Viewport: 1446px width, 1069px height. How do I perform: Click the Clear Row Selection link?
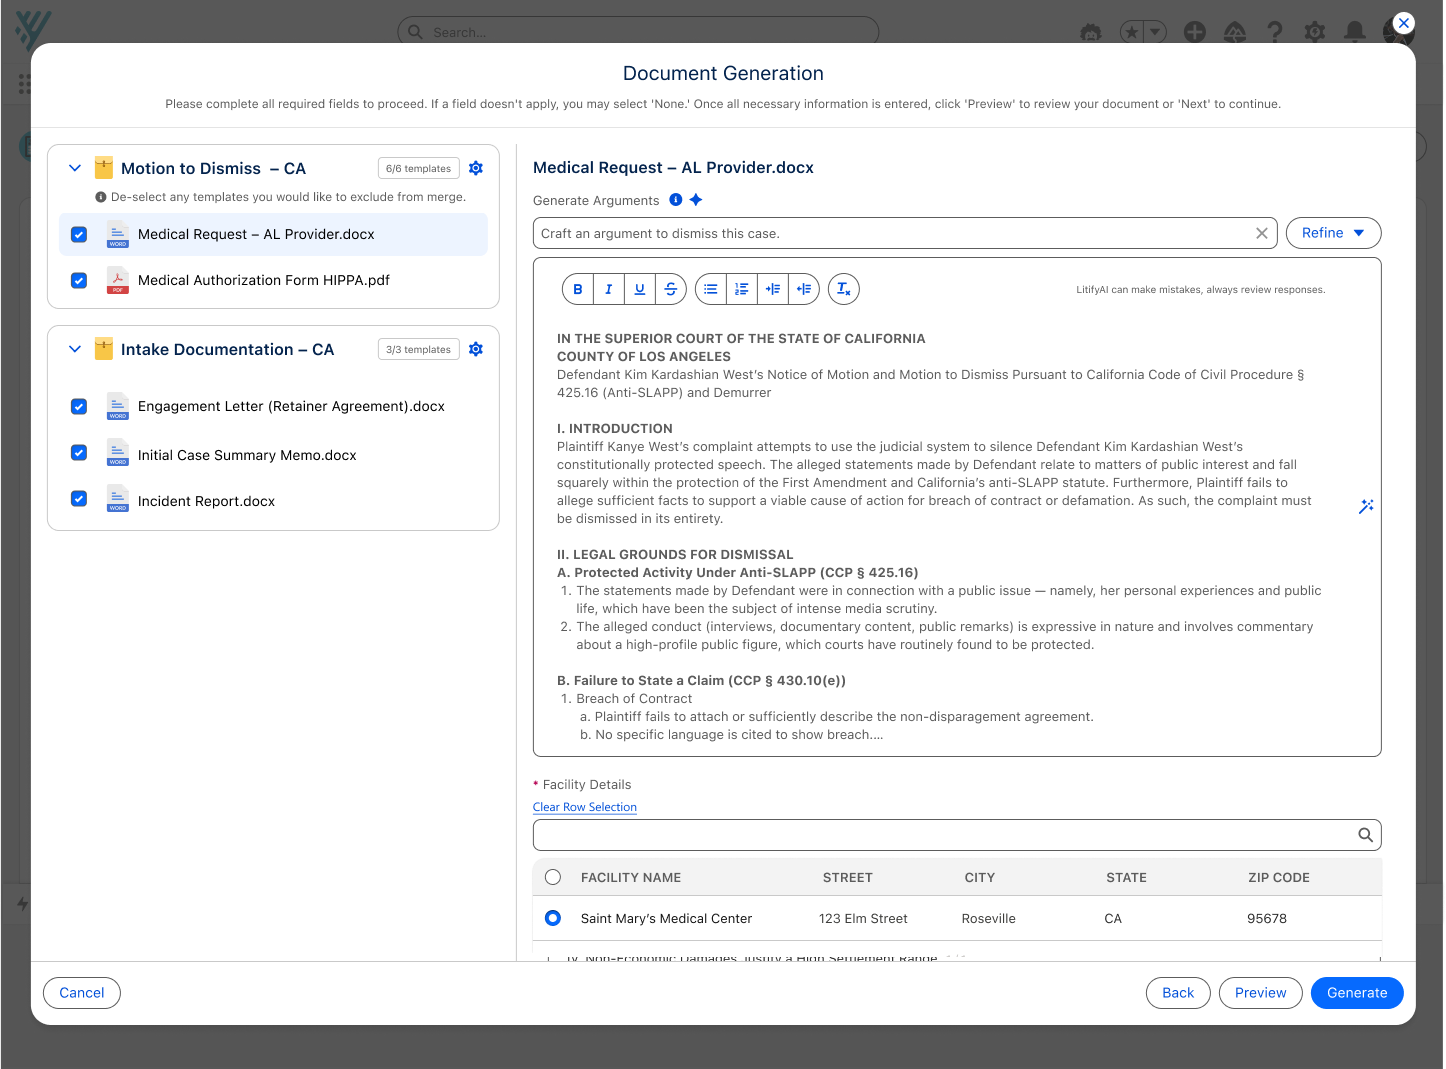pos(585,807)
